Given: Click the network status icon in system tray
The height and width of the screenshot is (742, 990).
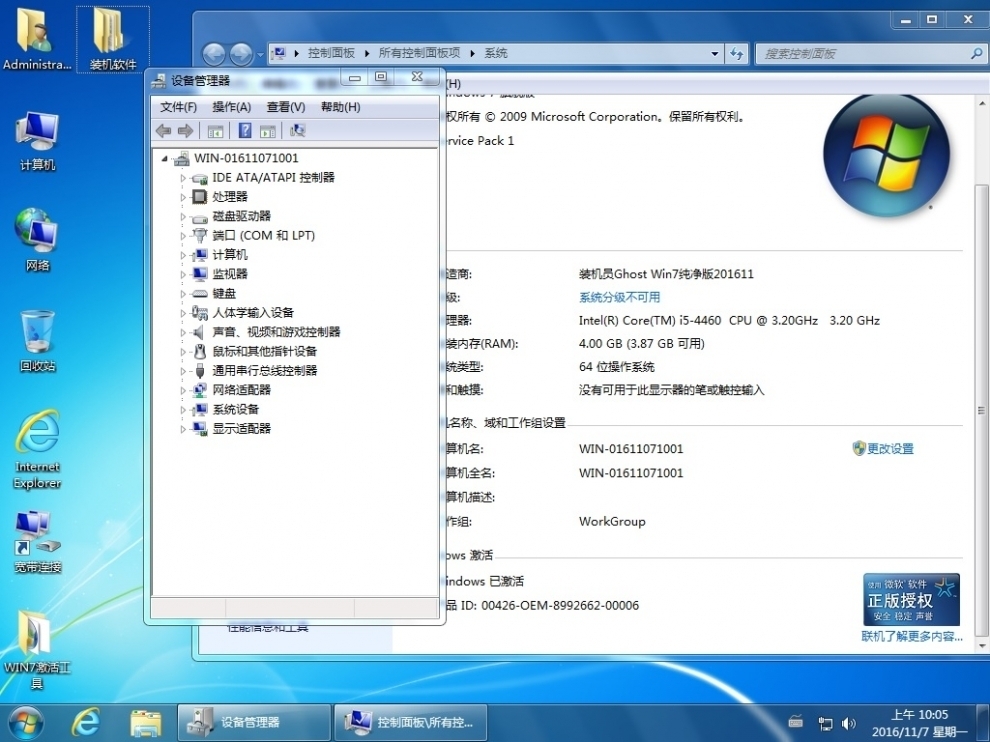Looking at the screenshot, I should 825,723.
